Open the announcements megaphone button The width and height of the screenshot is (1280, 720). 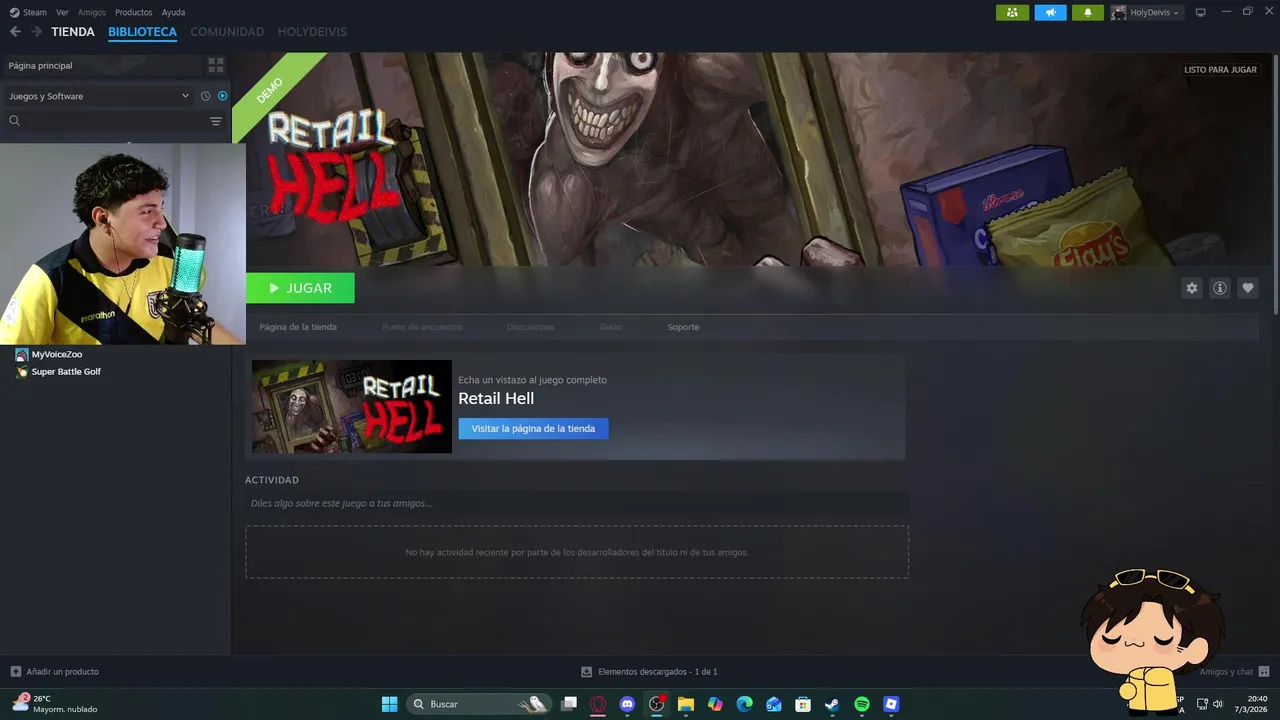point(1050,12)
